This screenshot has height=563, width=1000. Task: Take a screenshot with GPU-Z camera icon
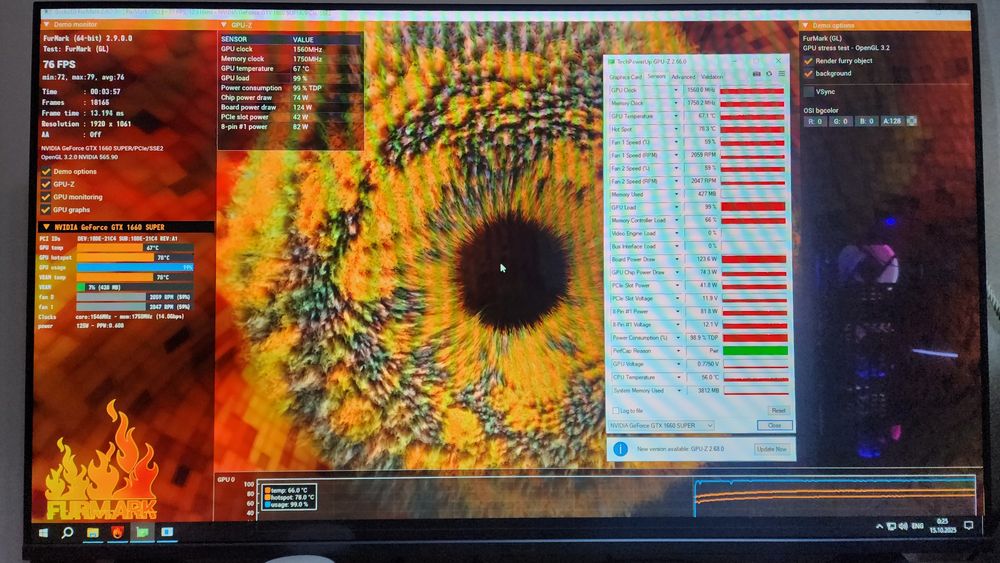point(757,75)
